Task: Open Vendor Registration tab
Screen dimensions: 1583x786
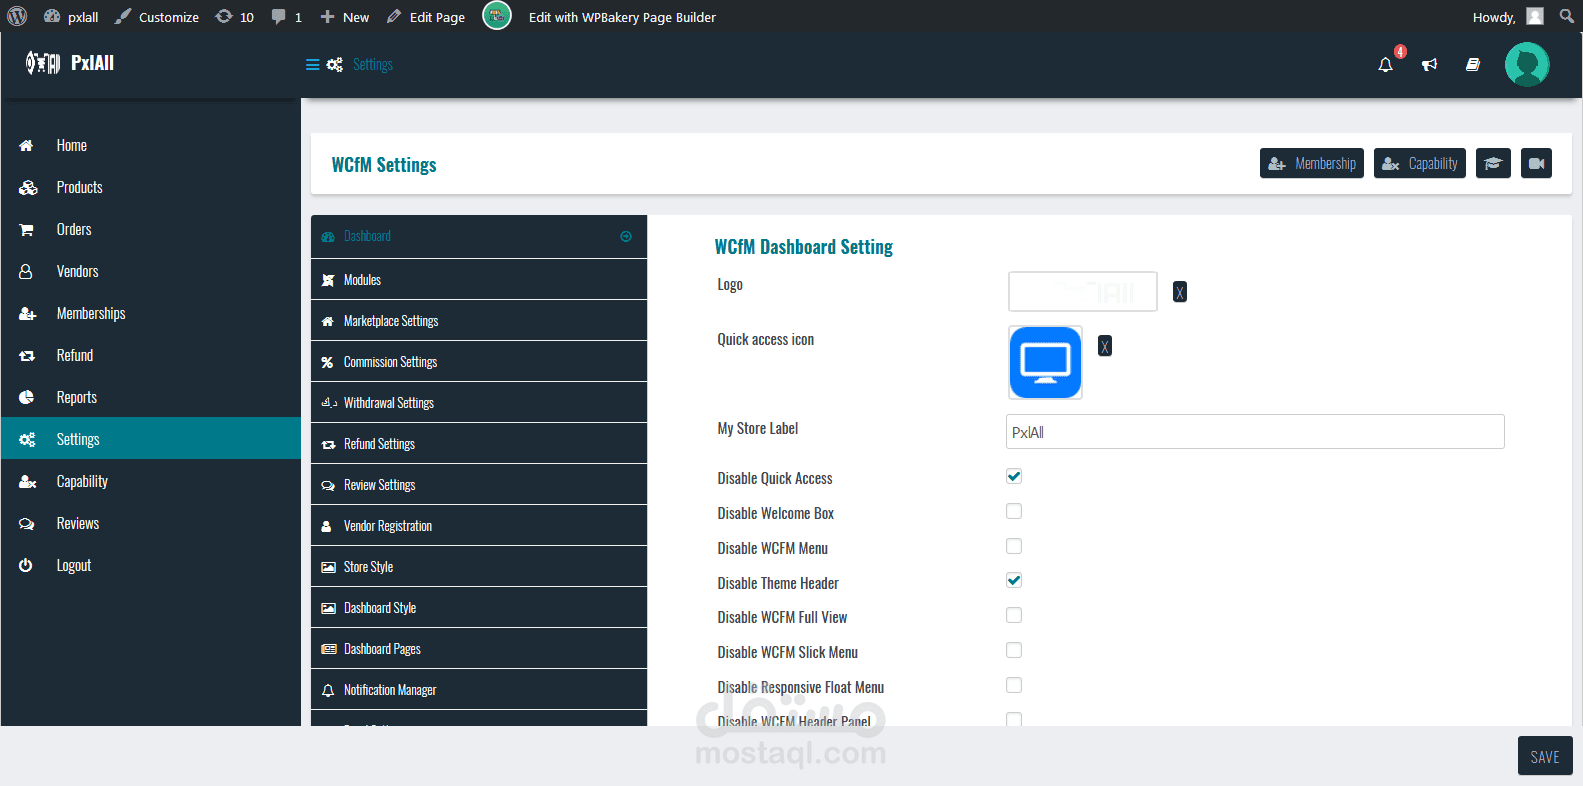Action: [479, 526]
